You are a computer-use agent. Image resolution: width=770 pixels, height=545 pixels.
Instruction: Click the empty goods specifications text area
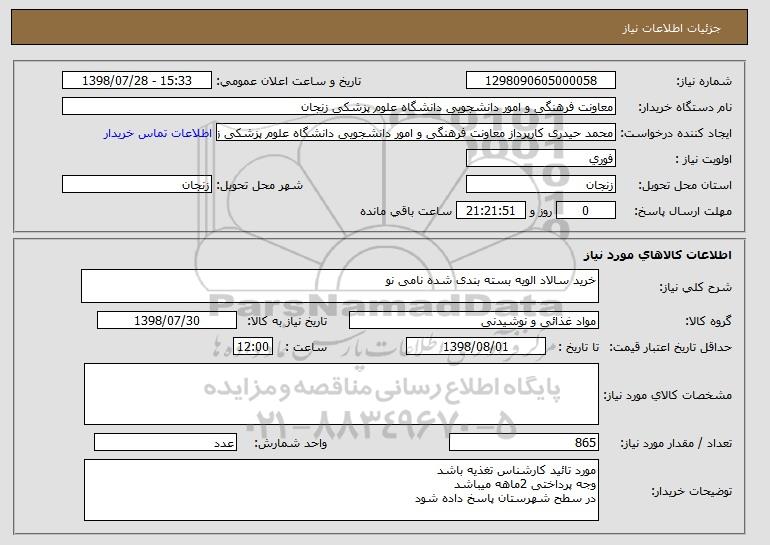click(x=341, y=394)
